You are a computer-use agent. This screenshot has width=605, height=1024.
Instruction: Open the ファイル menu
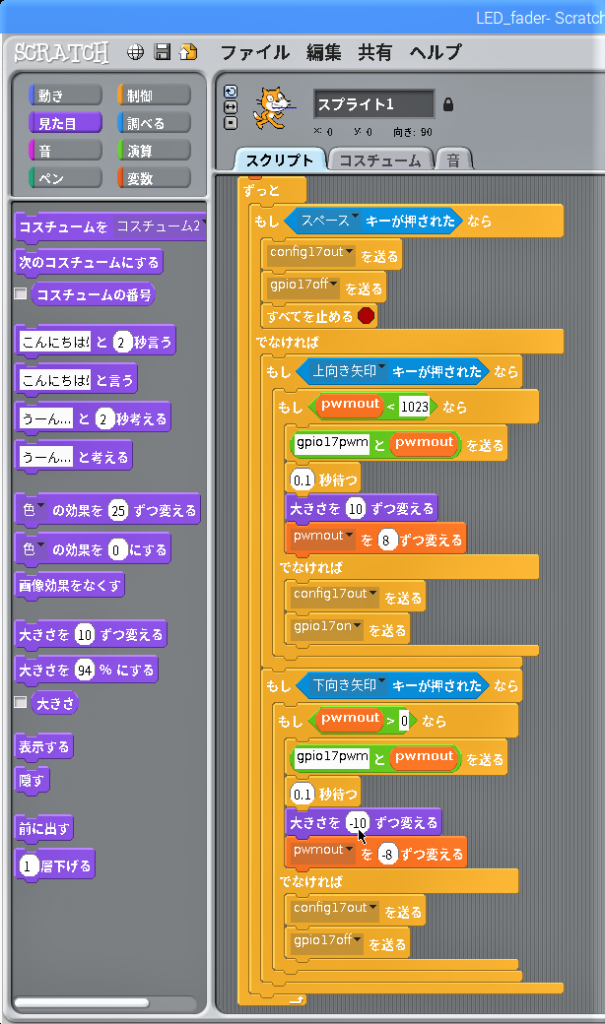click(255, 52)
